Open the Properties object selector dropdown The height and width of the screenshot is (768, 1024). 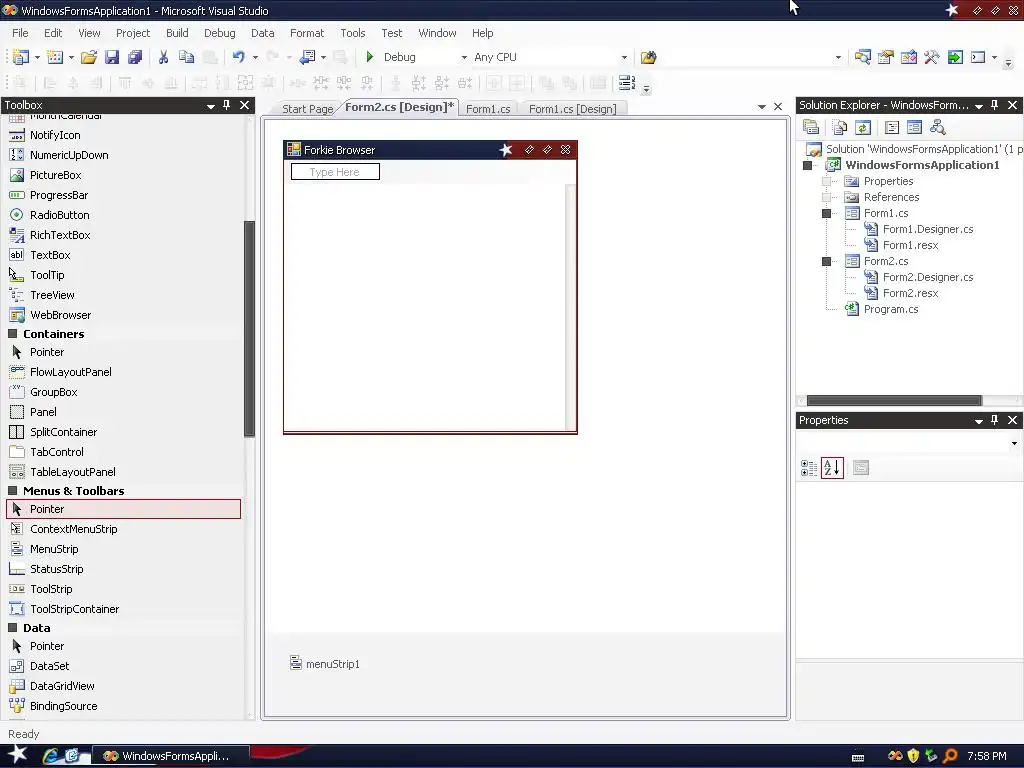tap(1014, 443)
